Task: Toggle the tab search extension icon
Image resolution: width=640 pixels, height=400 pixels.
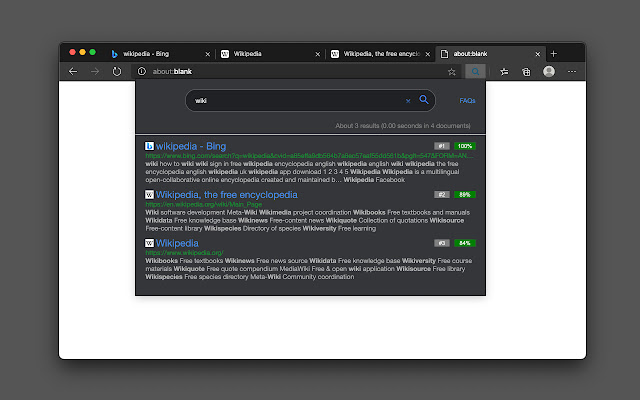Action: pos(476,71)
